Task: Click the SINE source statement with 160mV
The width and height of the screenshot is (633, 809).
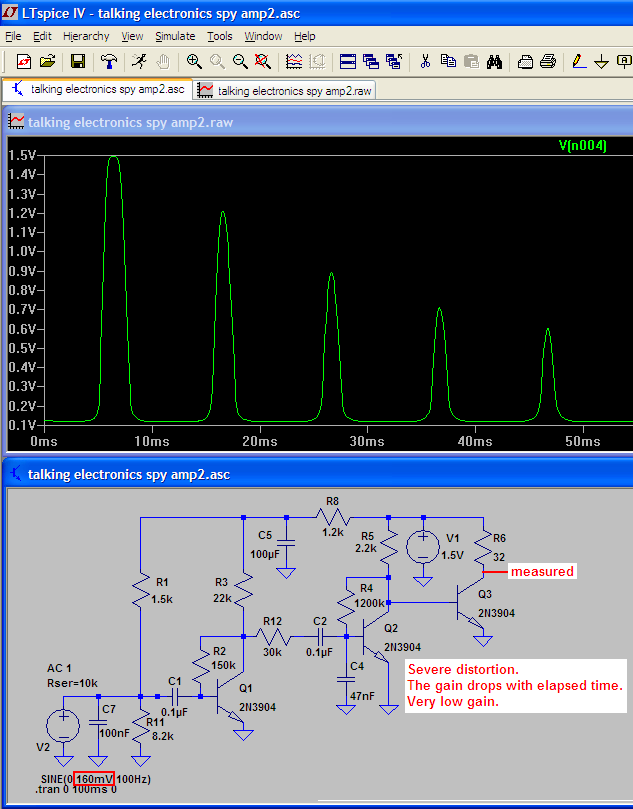Action: pyautogui.click(x=95, y=779)
